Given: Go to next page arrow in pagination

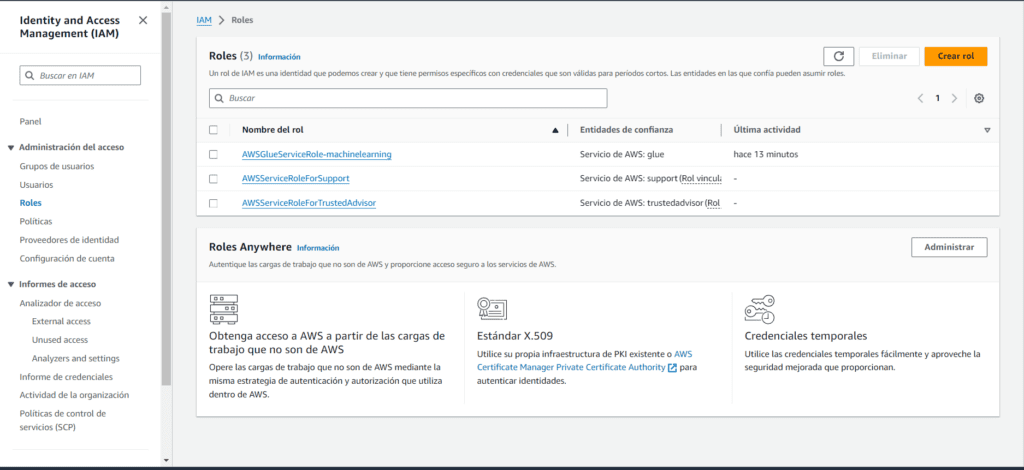Looking at the screenshot, I should pyautogui.click(x=955, y=98).
